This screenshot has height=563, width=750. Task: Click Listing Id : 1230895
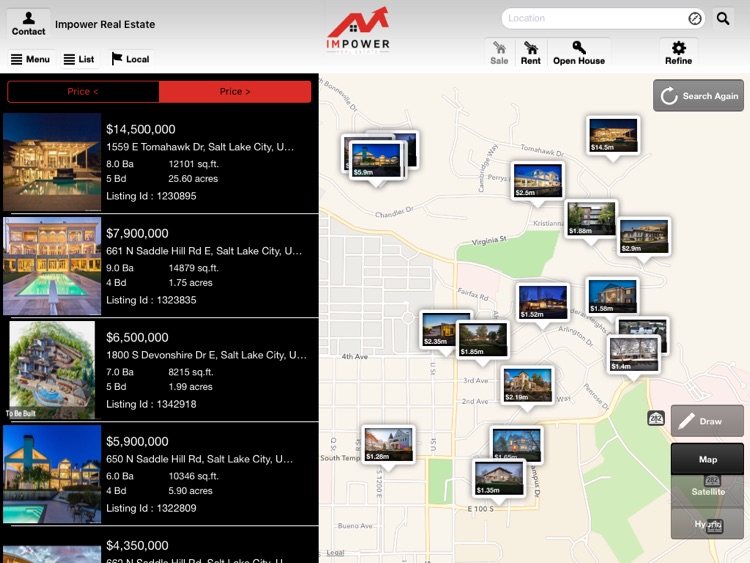click(151, 196)
